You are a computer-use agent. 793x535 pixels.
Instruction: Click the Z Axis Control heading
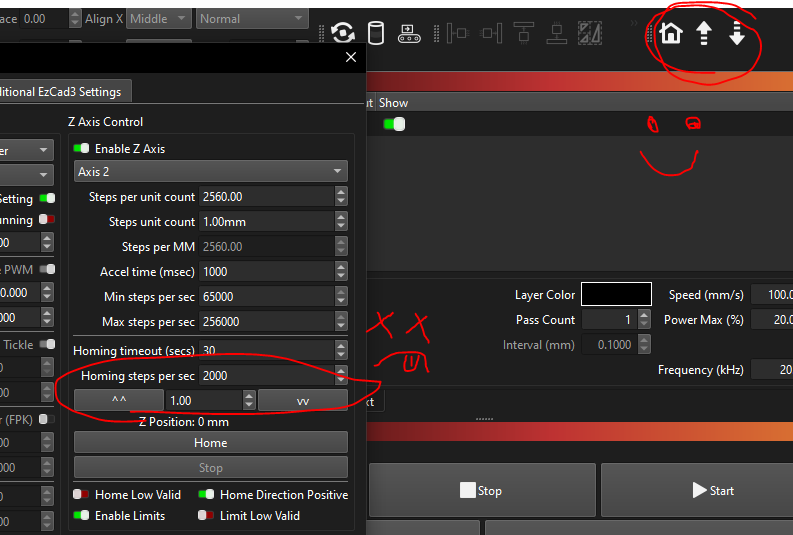[105, 121]
